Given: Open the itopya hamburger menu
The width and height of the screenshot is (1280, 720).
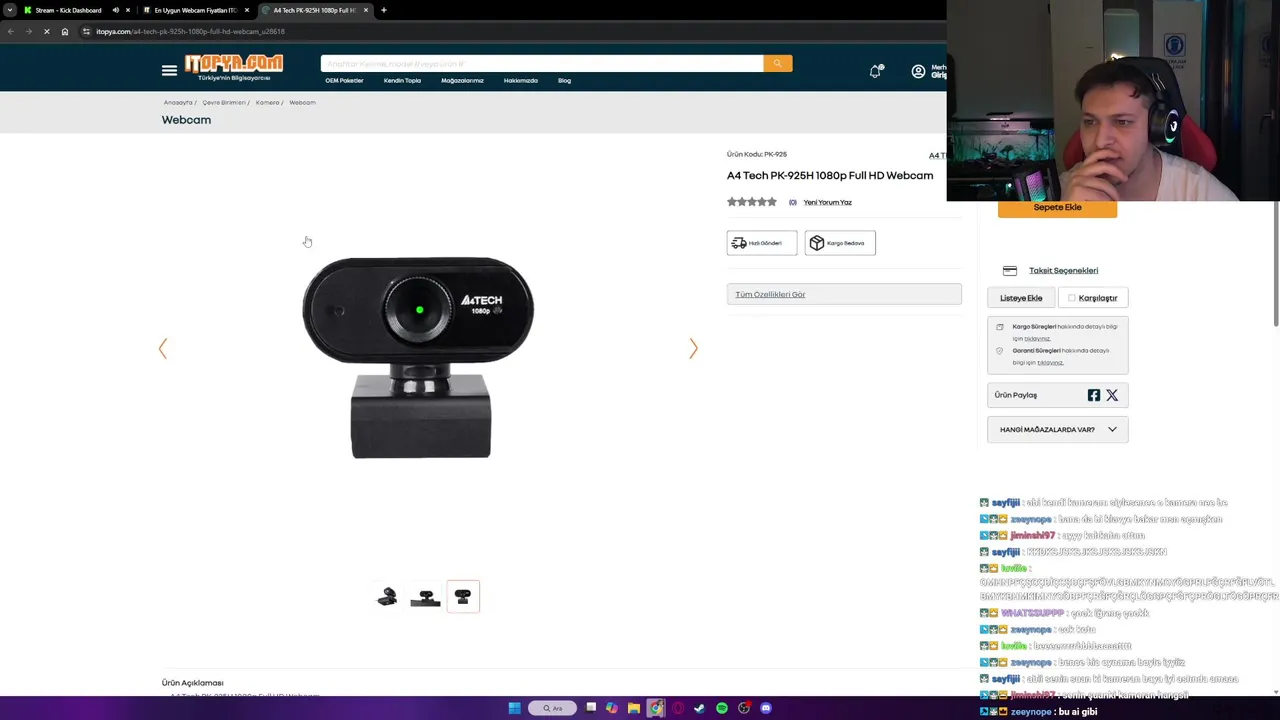Looking at the screenshot, I should click(x=169, y=70).
